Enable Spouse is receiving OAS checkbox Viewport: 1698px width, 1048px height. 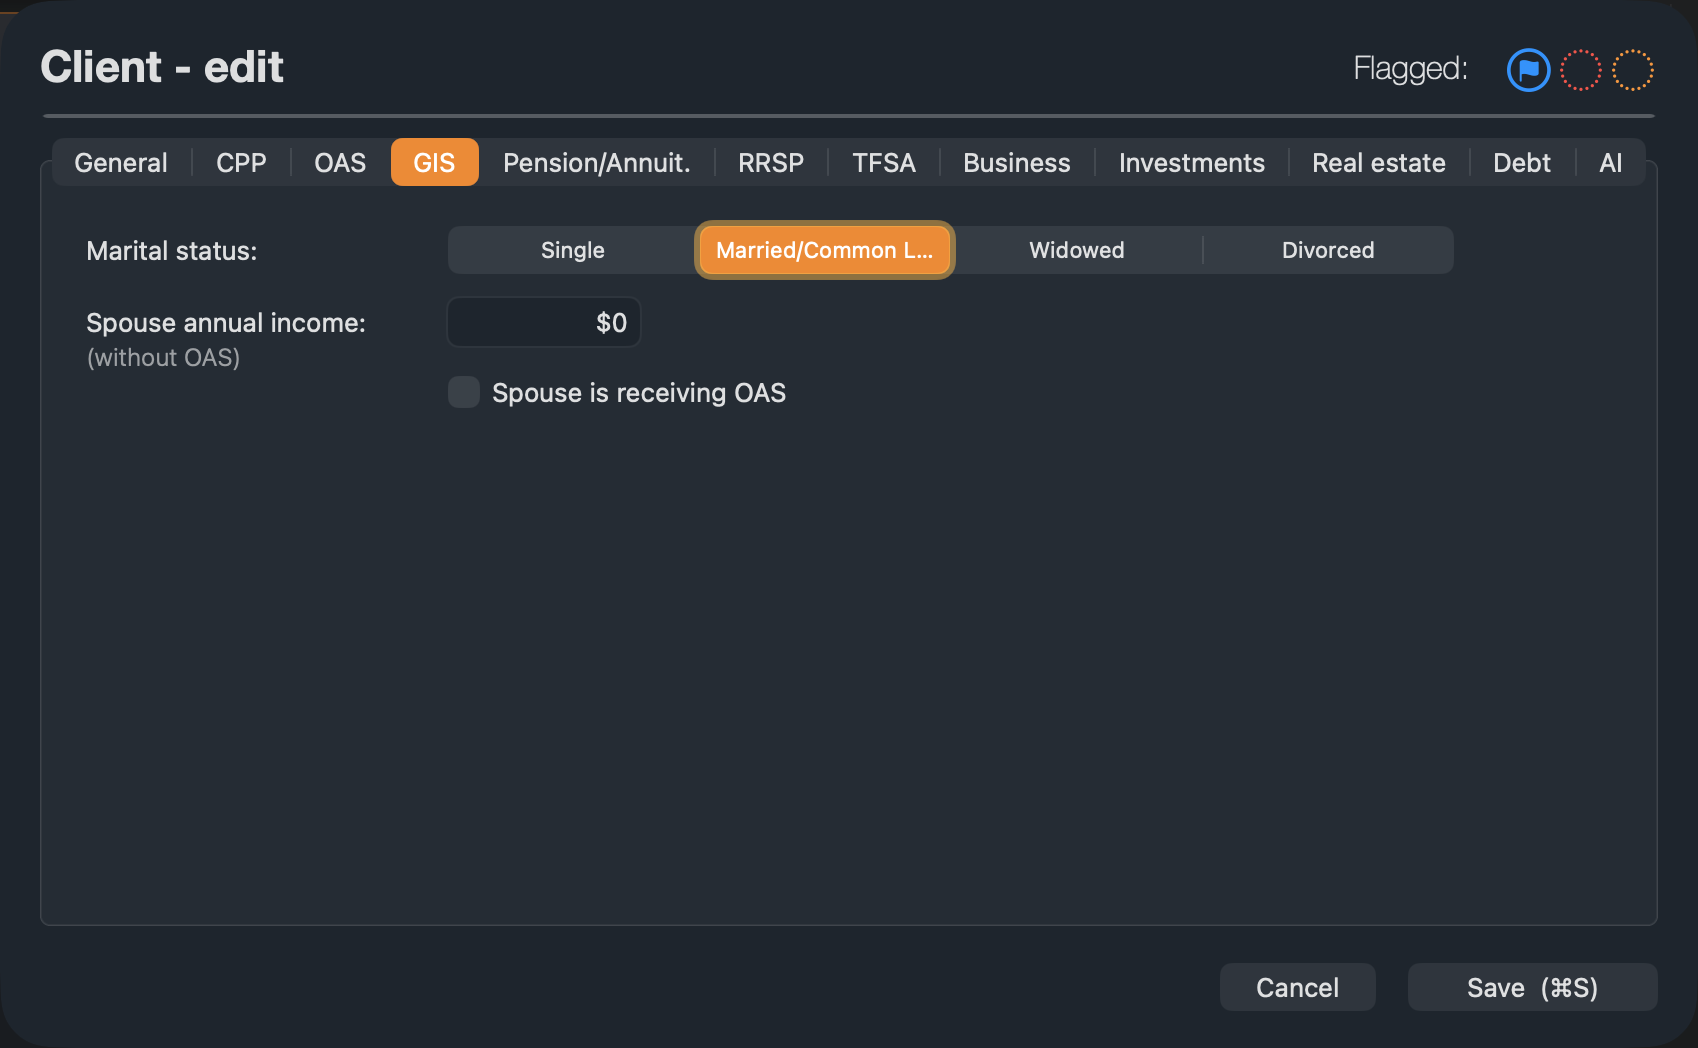[464, 392]
